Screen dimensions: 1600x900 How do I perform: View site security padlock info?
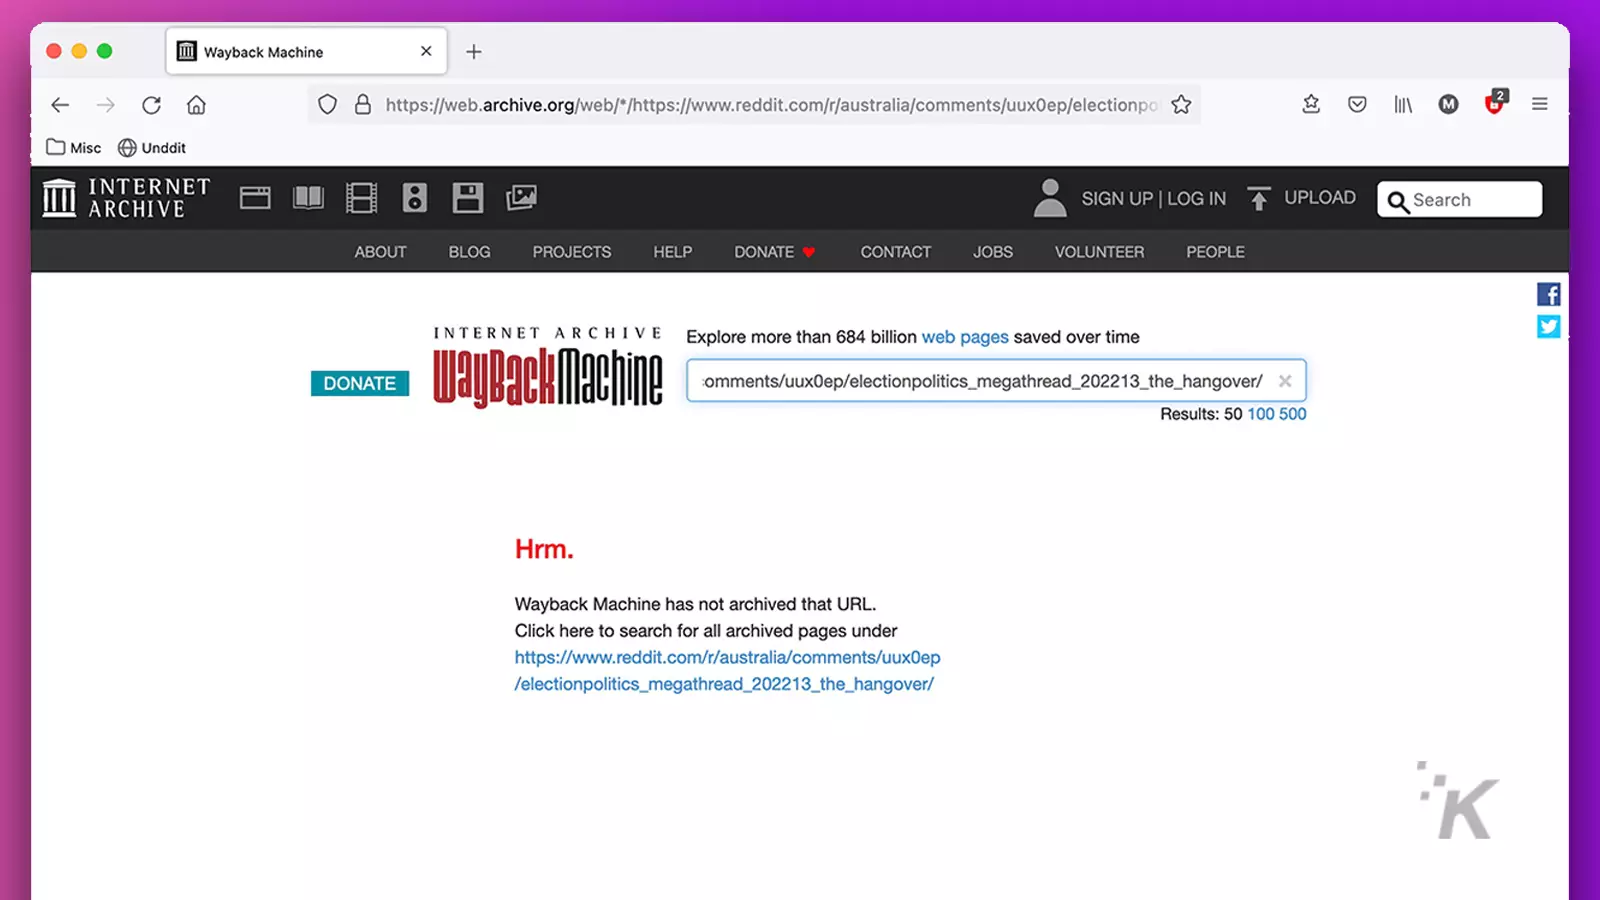point(363,105)
